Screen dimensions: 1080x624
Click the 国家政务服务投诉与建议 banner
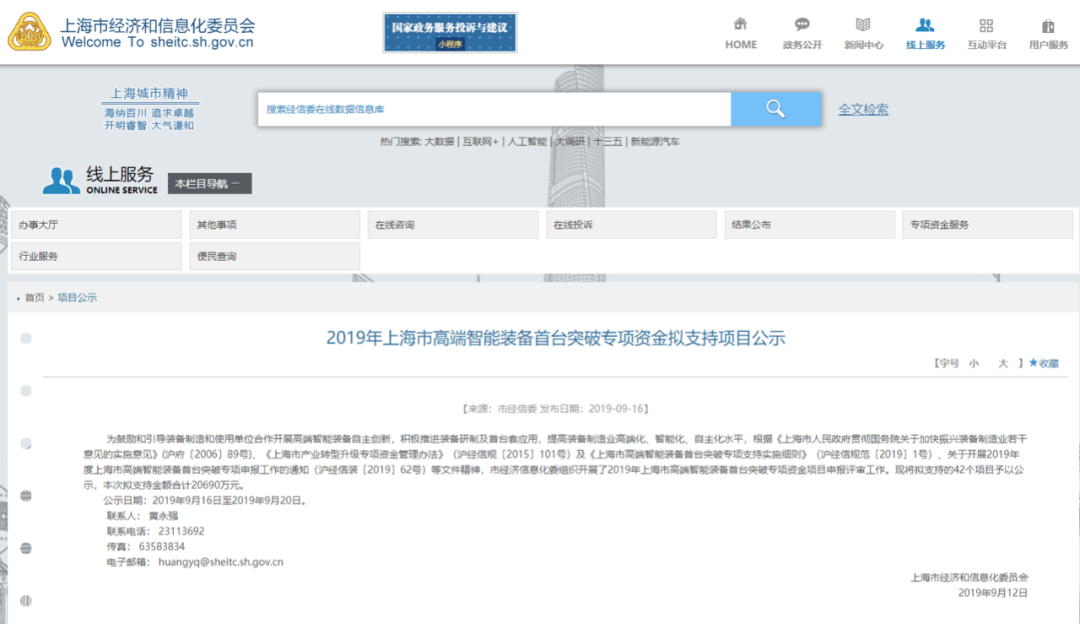tap(450, 32)
